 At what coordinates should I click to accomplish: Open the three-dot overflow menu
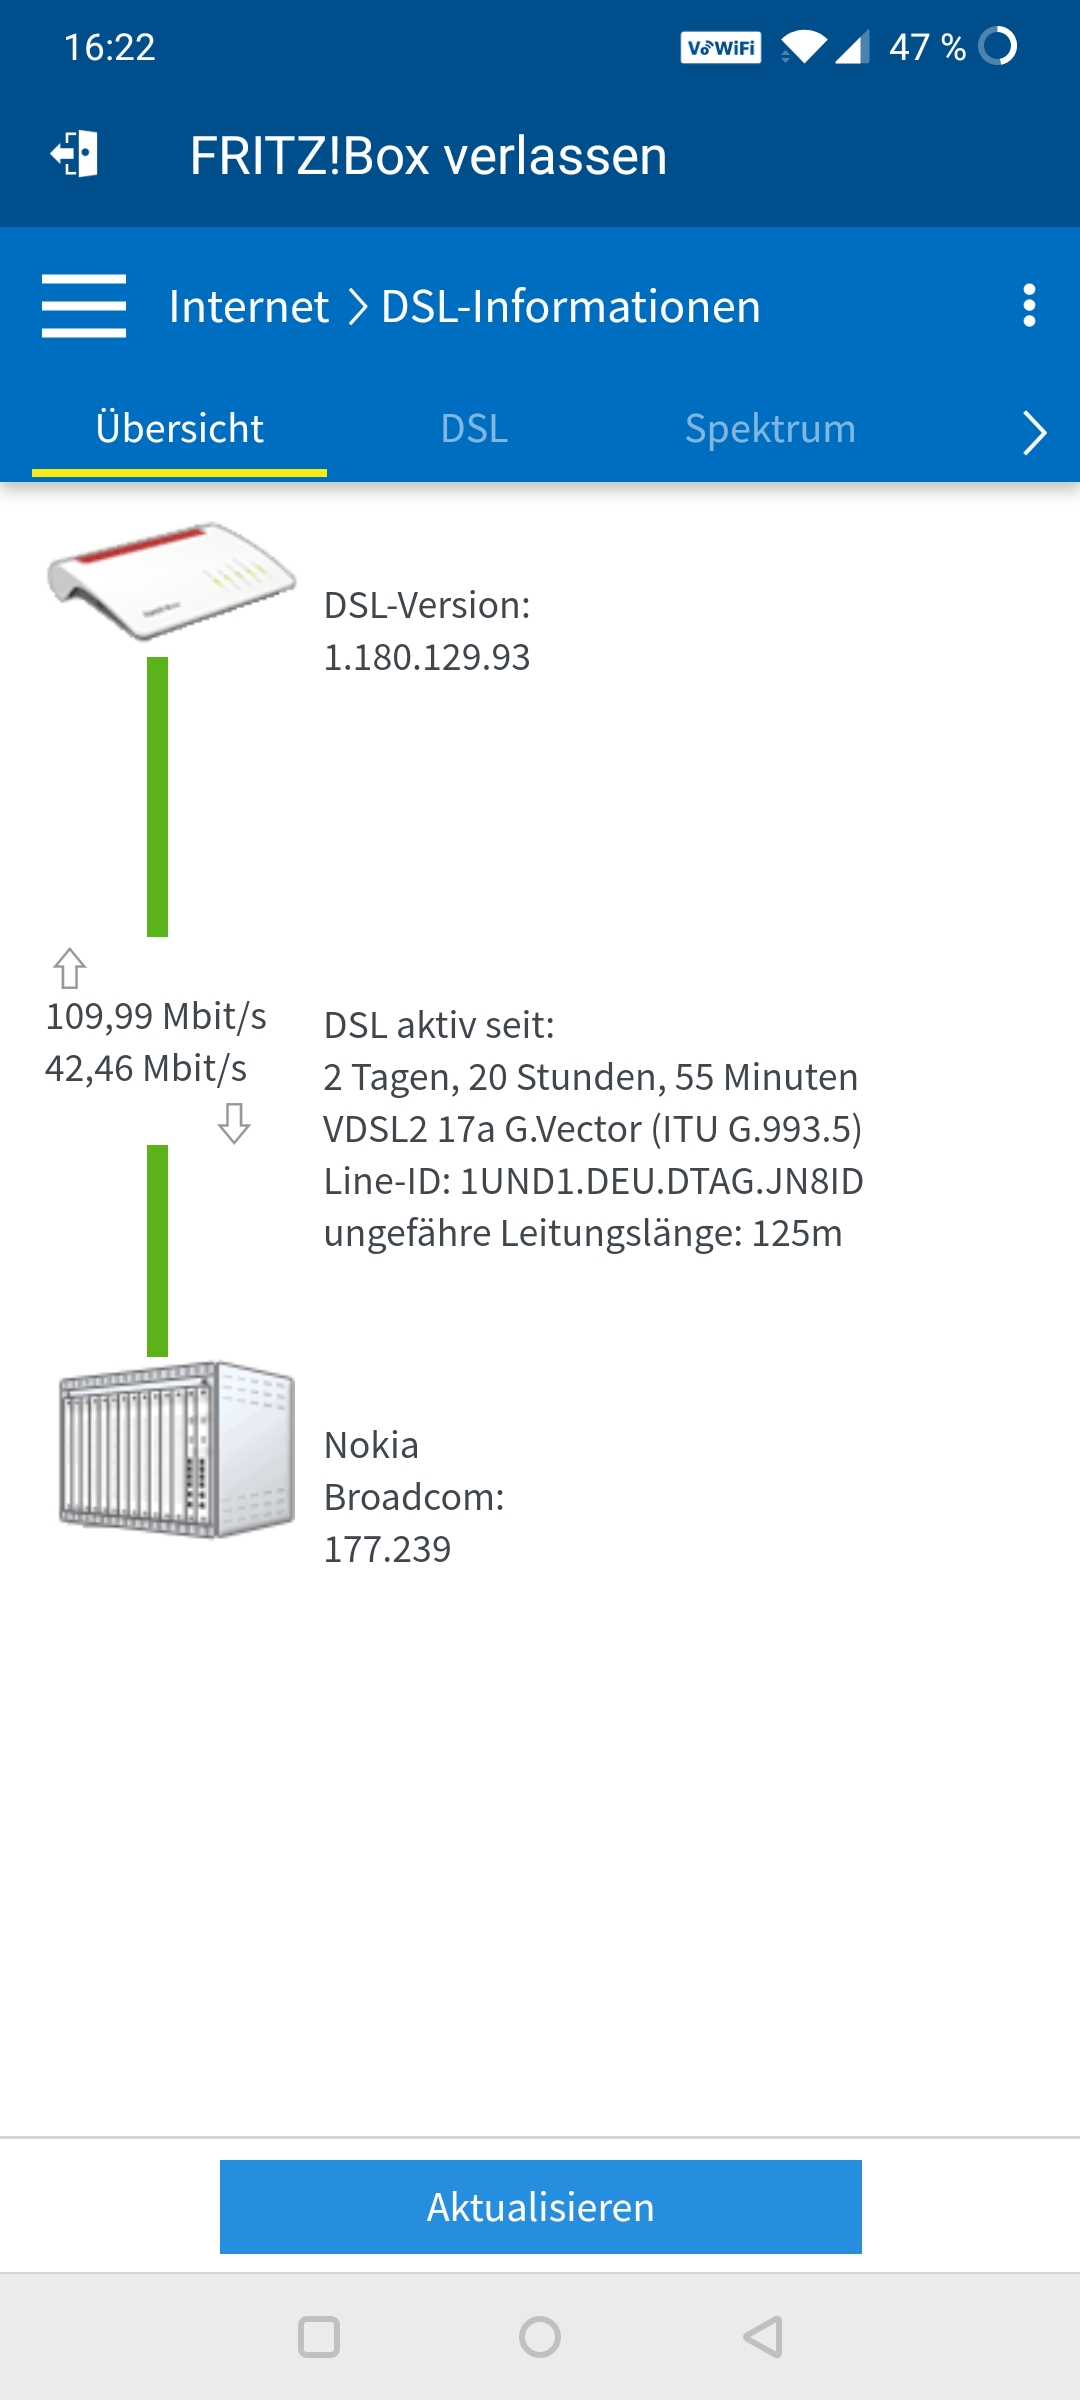1029,307
